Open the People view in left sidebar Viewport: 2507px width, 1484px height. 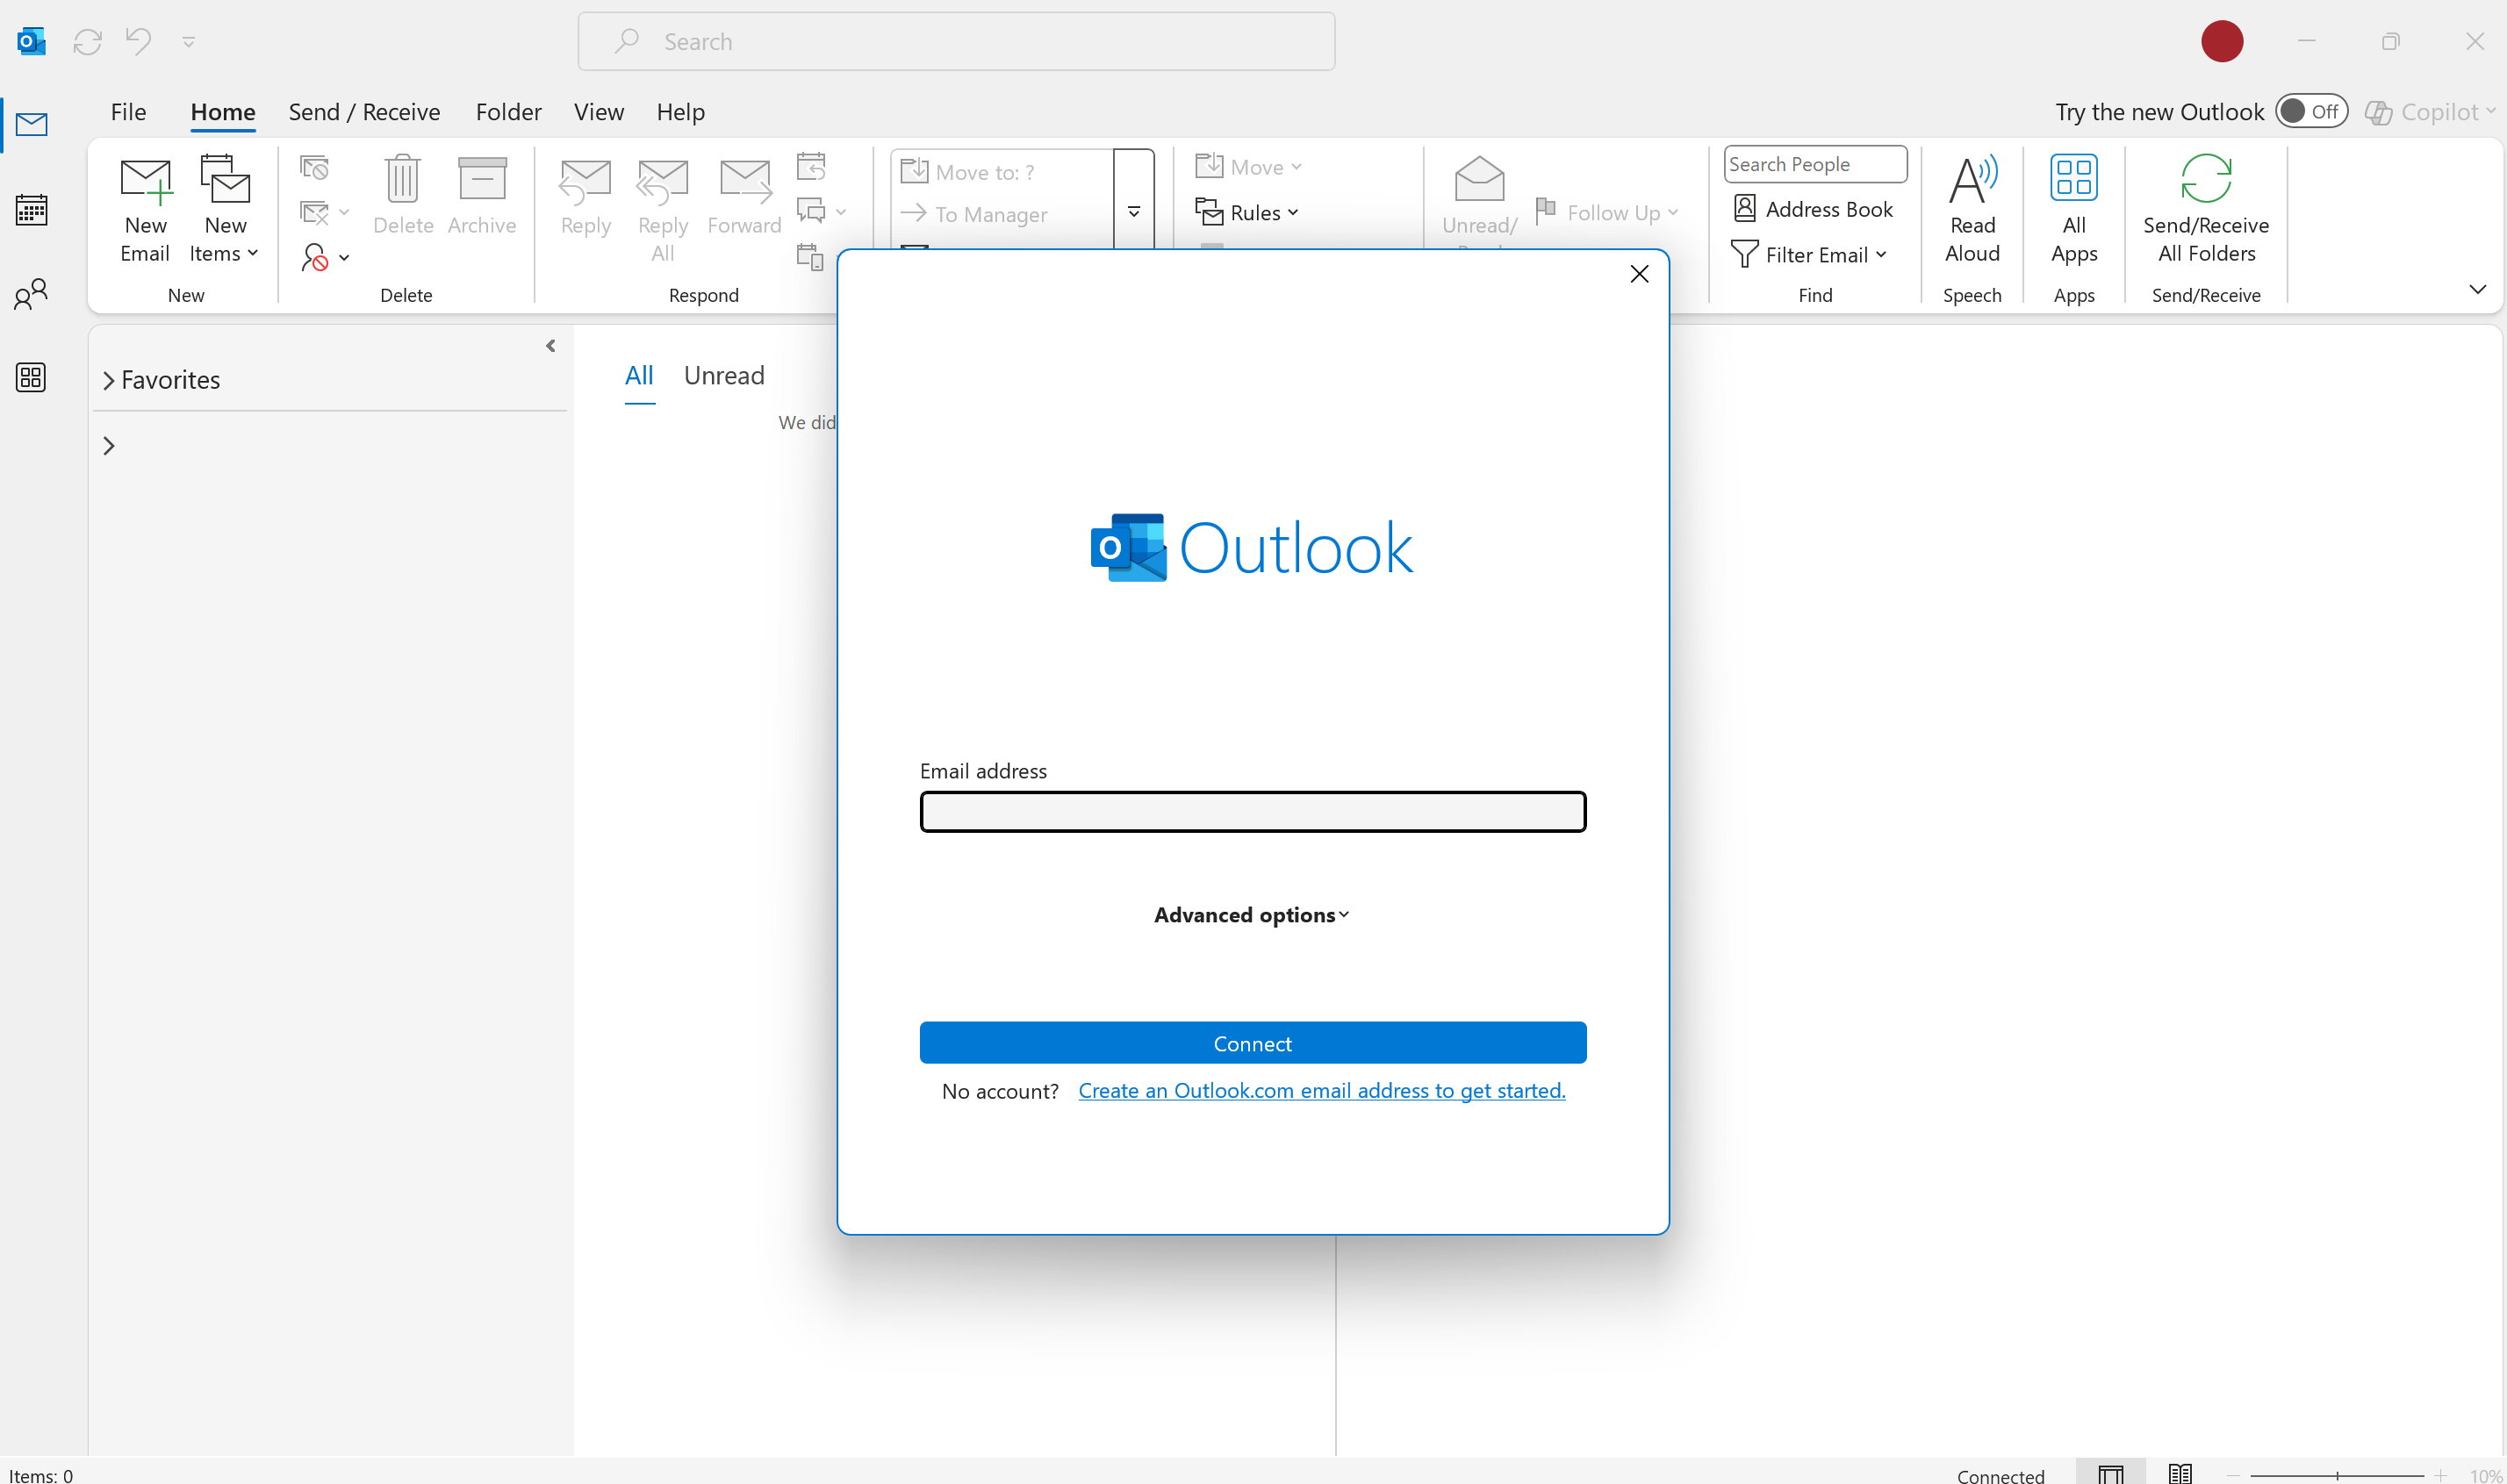point(32,294)
